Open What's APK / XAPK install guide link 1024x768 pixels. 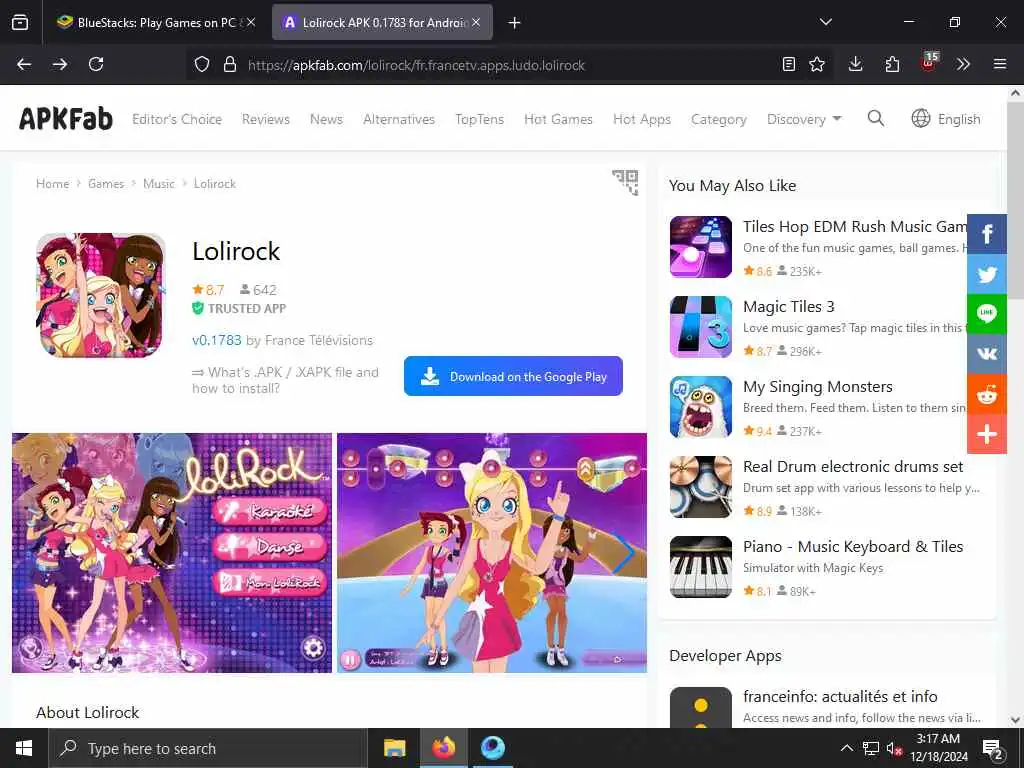coord(285,380)
